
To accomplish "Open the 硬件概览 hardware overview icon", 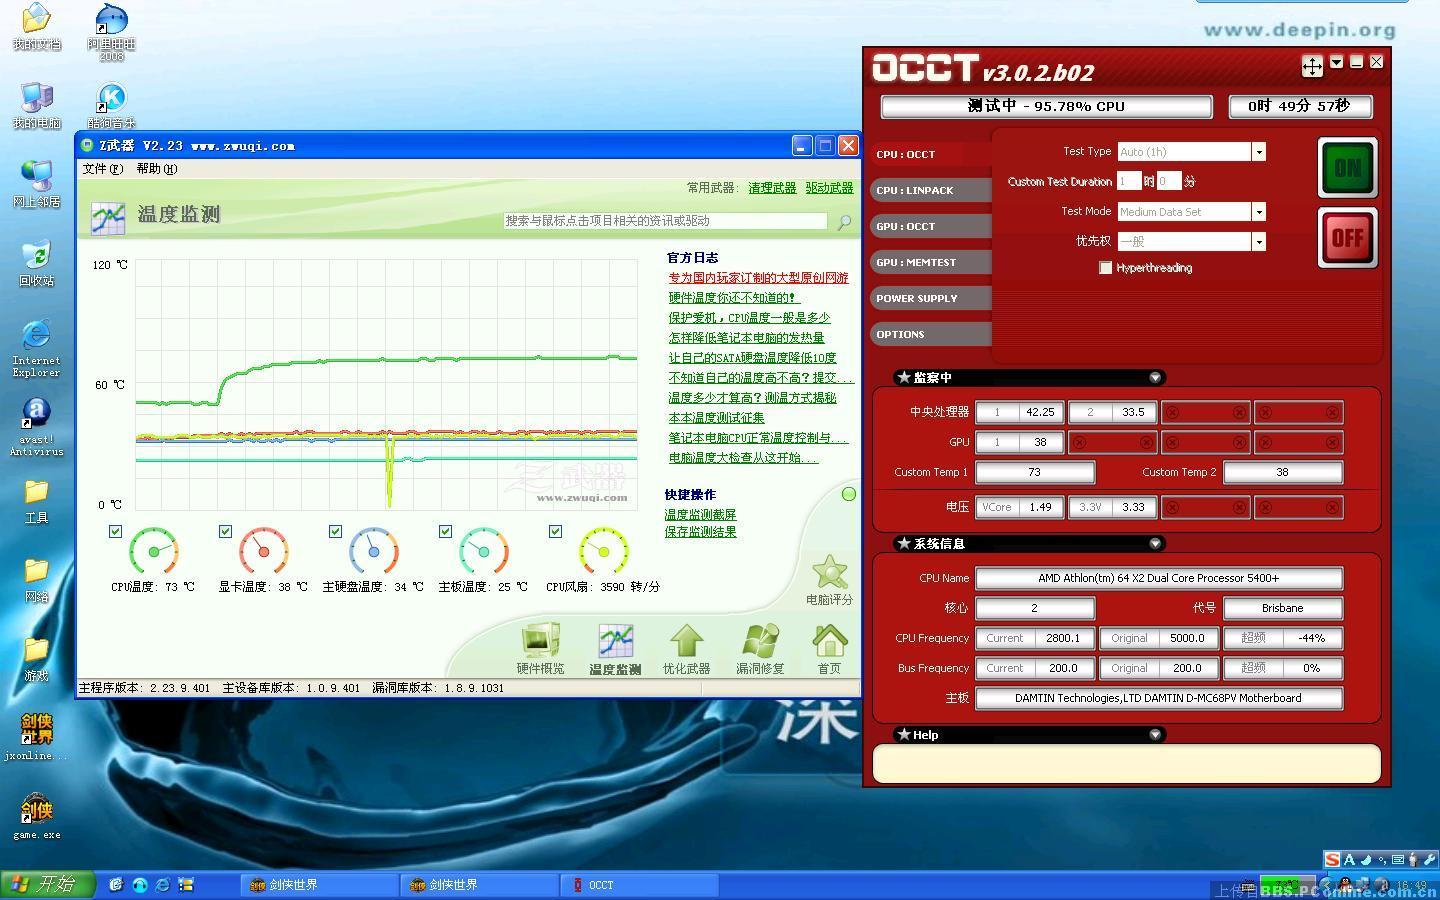I will [541, 648].
